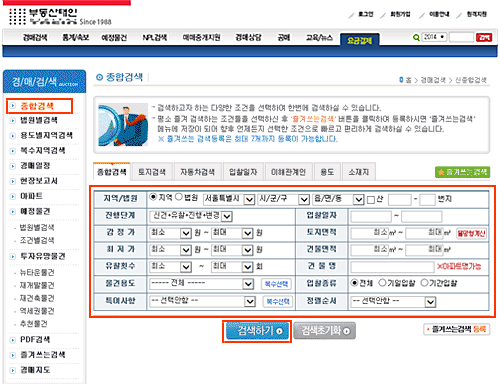Open the 최저가 최소 dropdown

[x=170, y=249]
